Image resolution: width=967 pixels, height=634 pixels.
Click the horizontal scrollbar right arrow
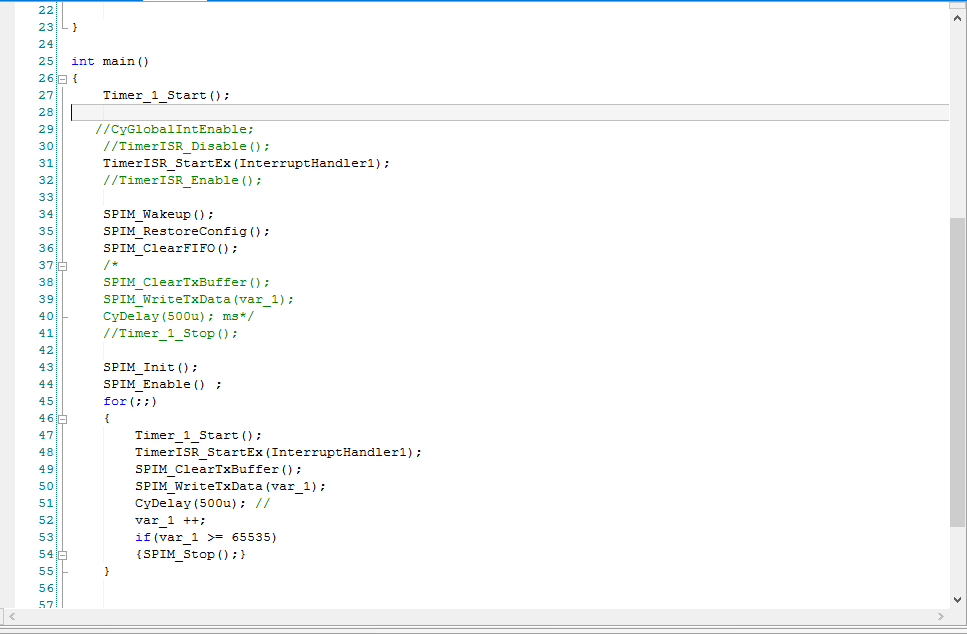point(940,616)
